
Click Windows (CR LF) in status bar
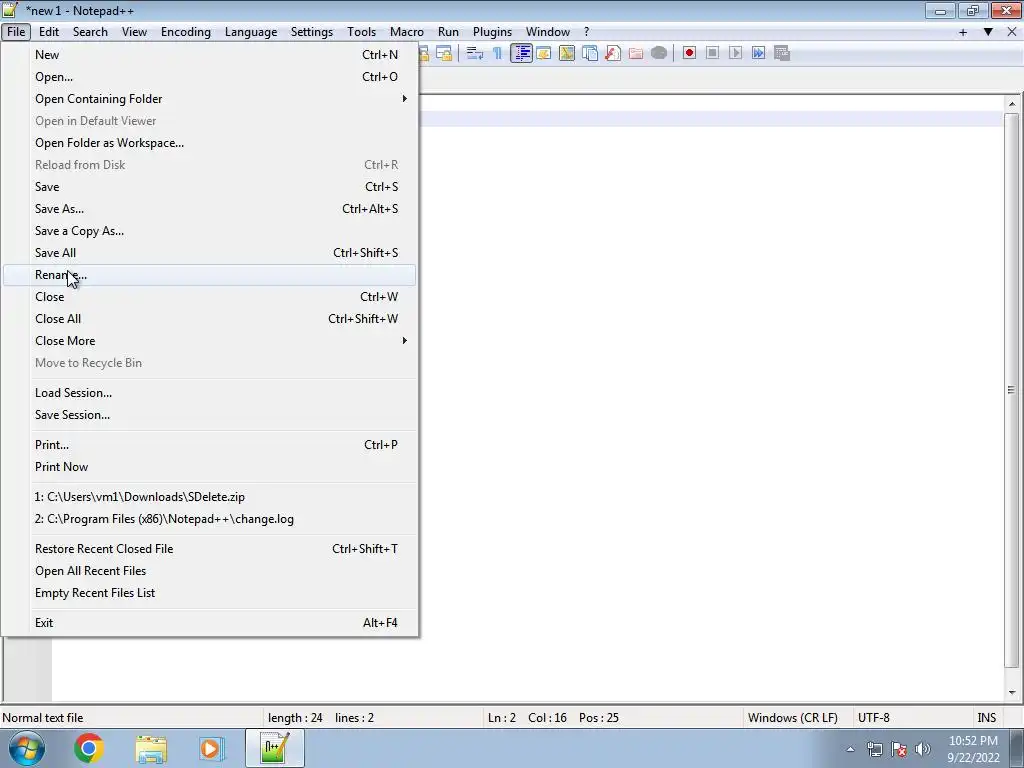[x=793, y=718]
